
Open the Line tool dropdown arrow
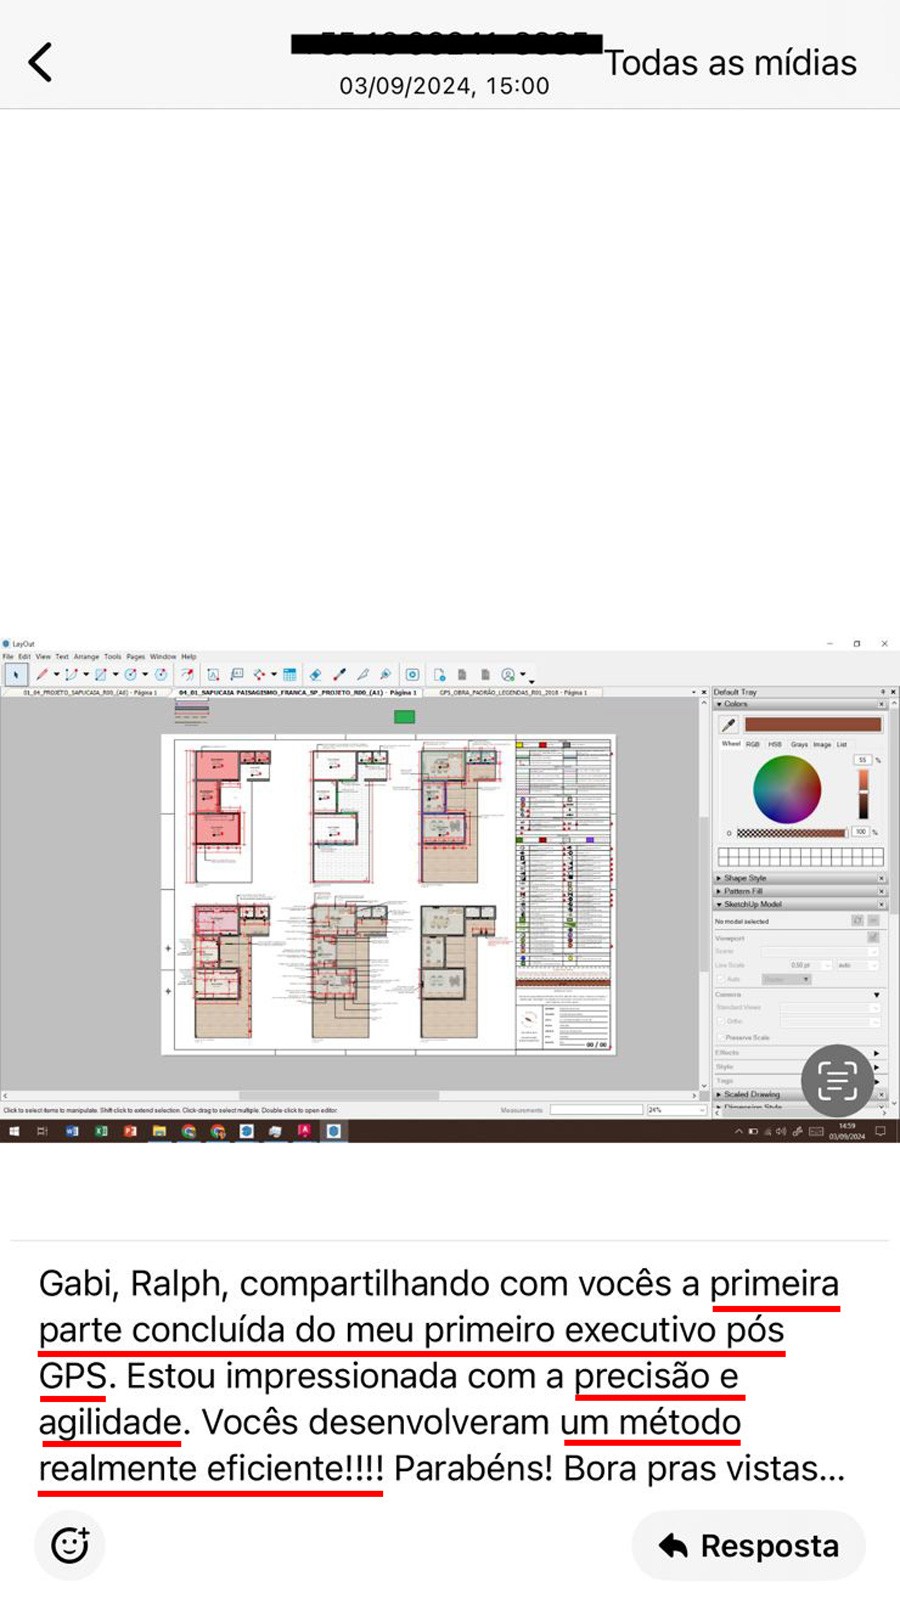tap(56, 675)
